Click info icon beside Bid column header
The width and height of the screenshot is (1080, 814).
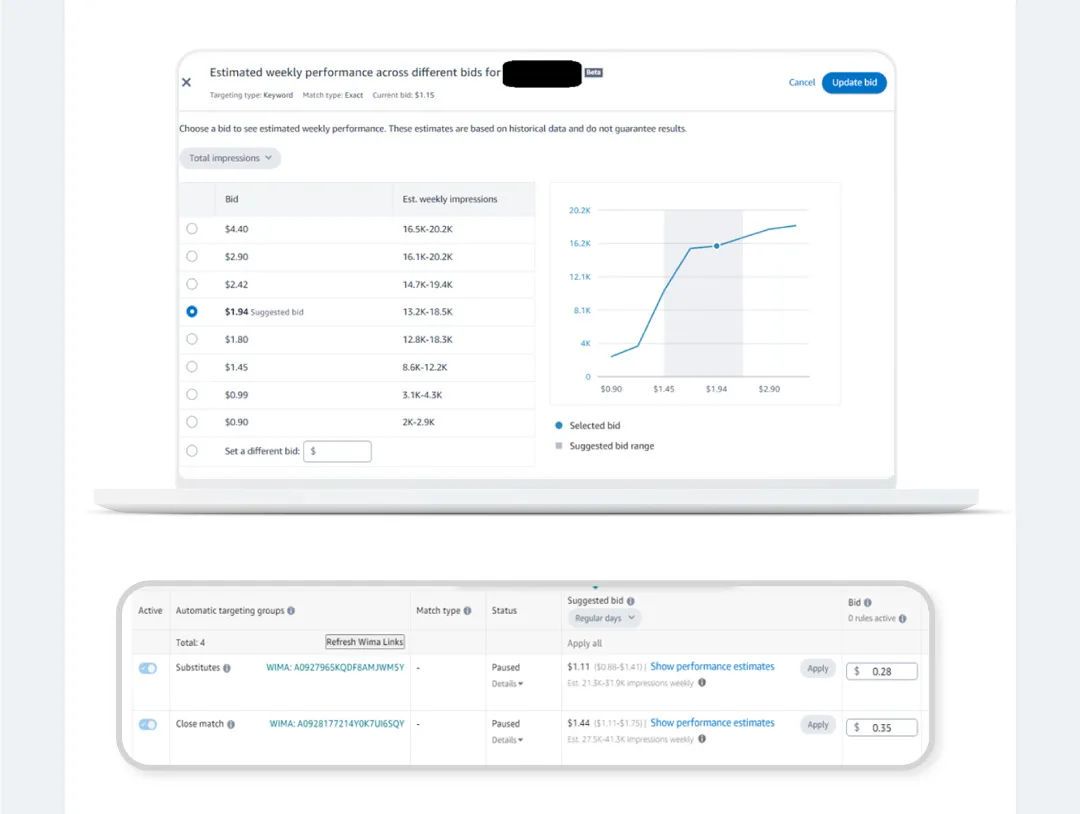(x=867, y=603)
